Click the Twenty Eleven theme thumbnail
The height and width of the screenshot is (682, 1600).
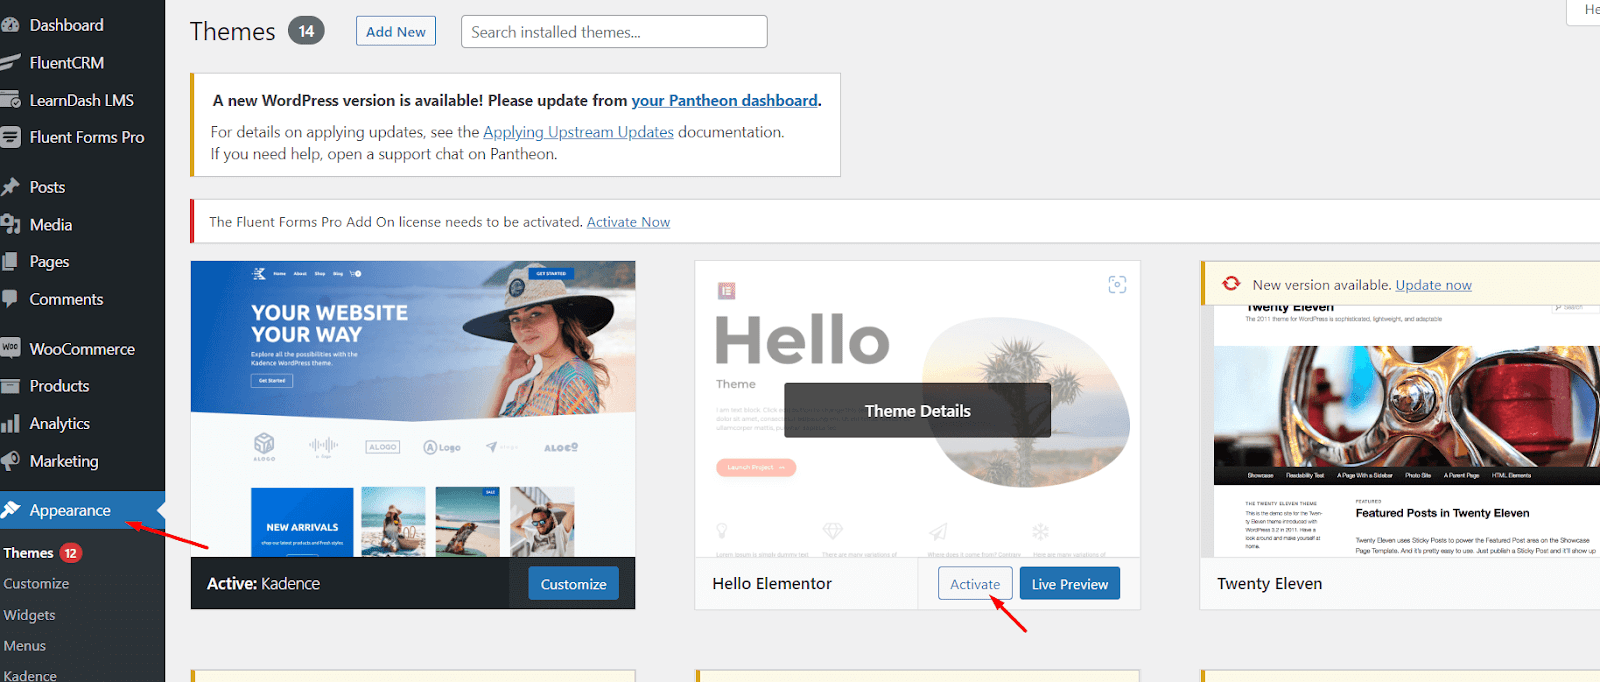click(x=1407, y=431)
